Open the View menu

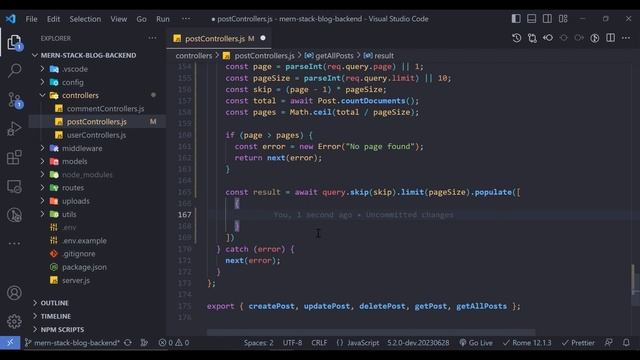(x=118, y=19)
